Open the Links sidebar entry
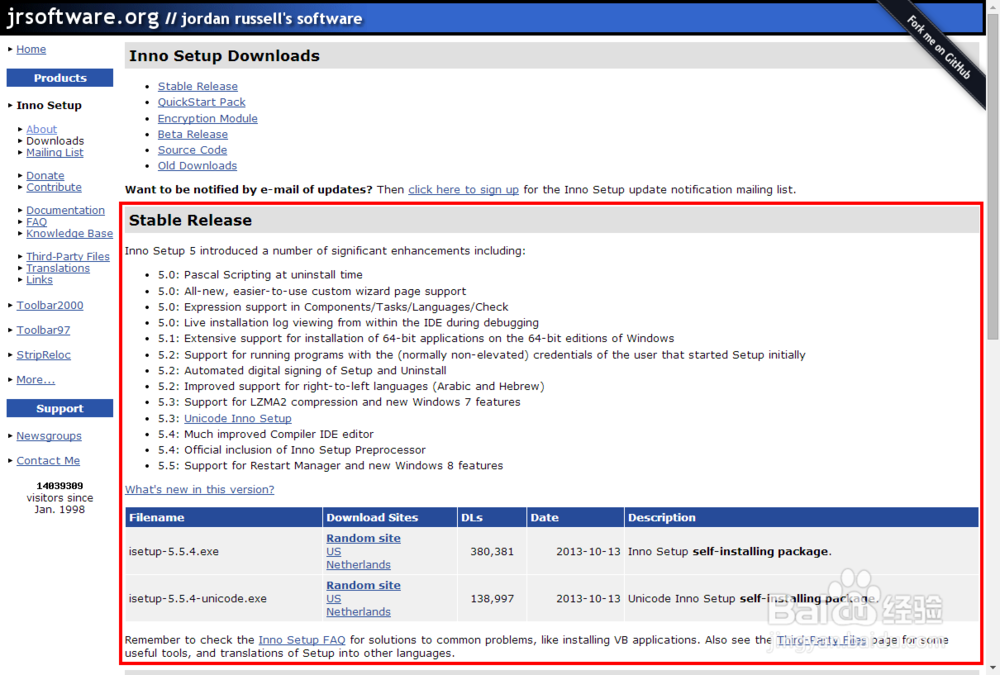The width and height of the screenshot is (1000, 675). pos(40,279)
